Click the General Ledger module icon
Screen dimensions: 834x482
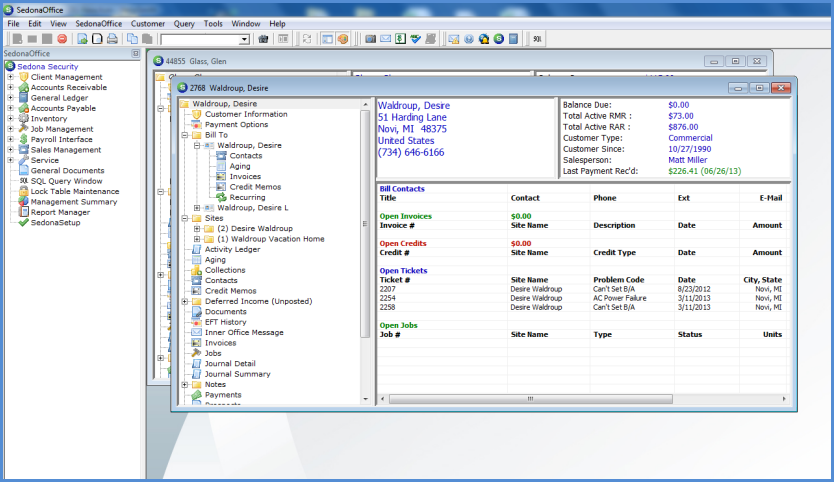click(23, 98)
